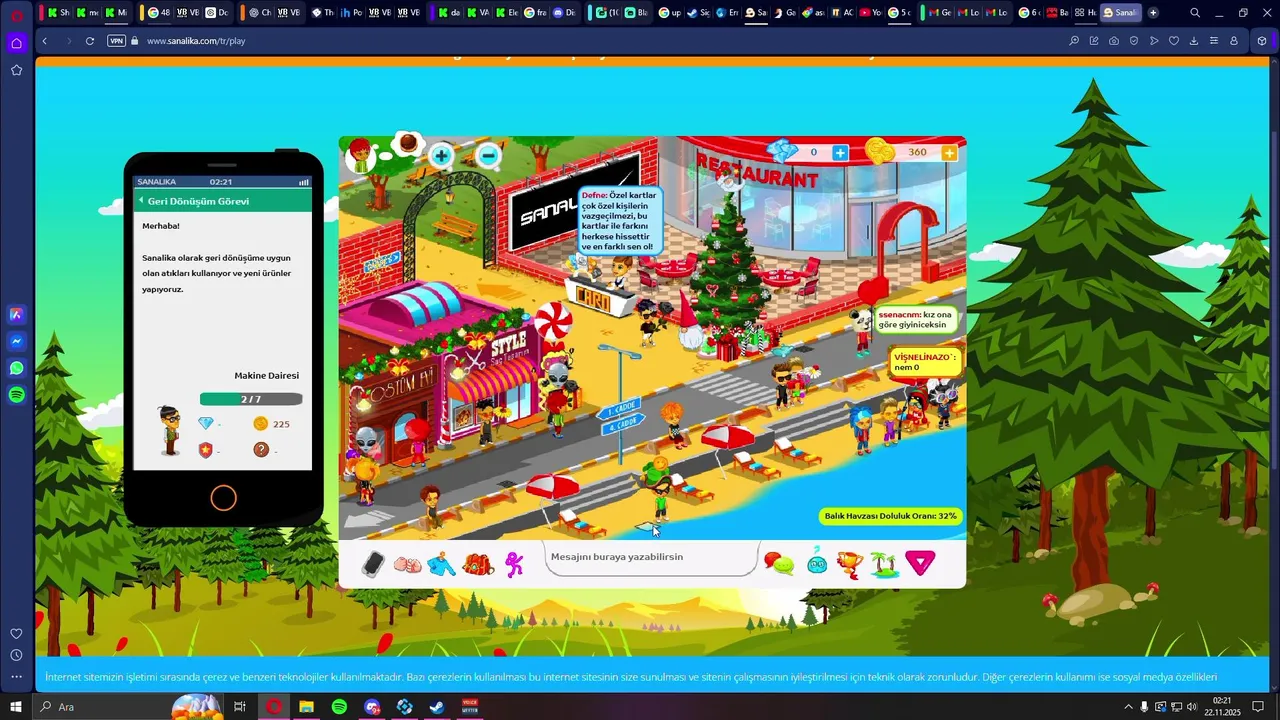1280x720 pixels.
Task: Click the STYLE shop sign
Action: click(508, 346)
